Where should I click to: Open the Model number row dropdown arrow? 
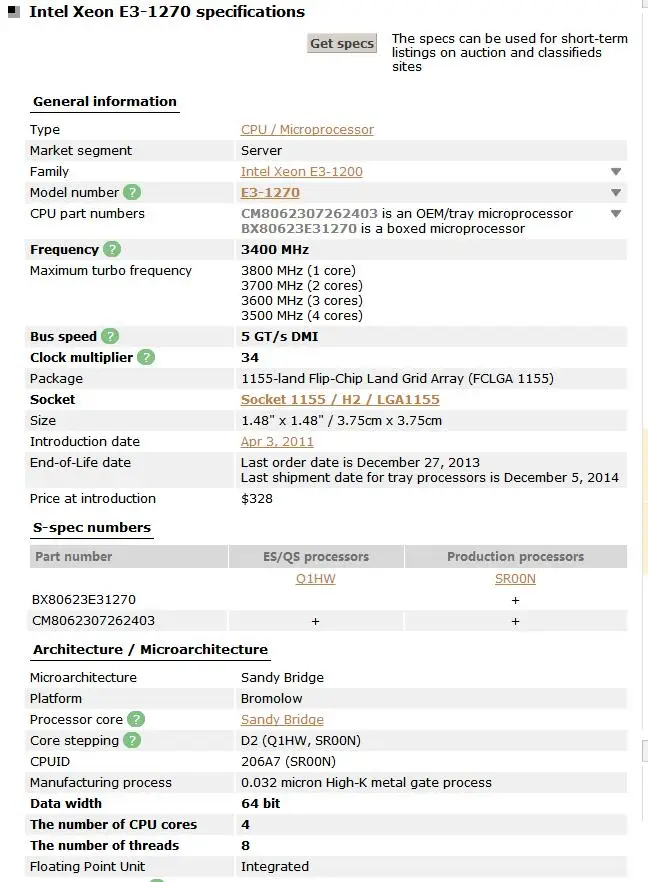coord(616,193)
